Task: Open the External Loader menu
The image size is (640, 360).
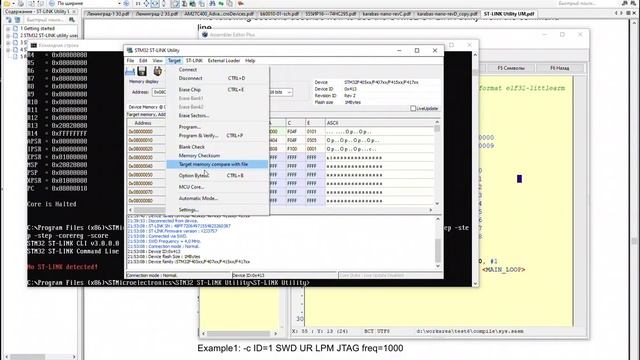Action: coord(224,60)
